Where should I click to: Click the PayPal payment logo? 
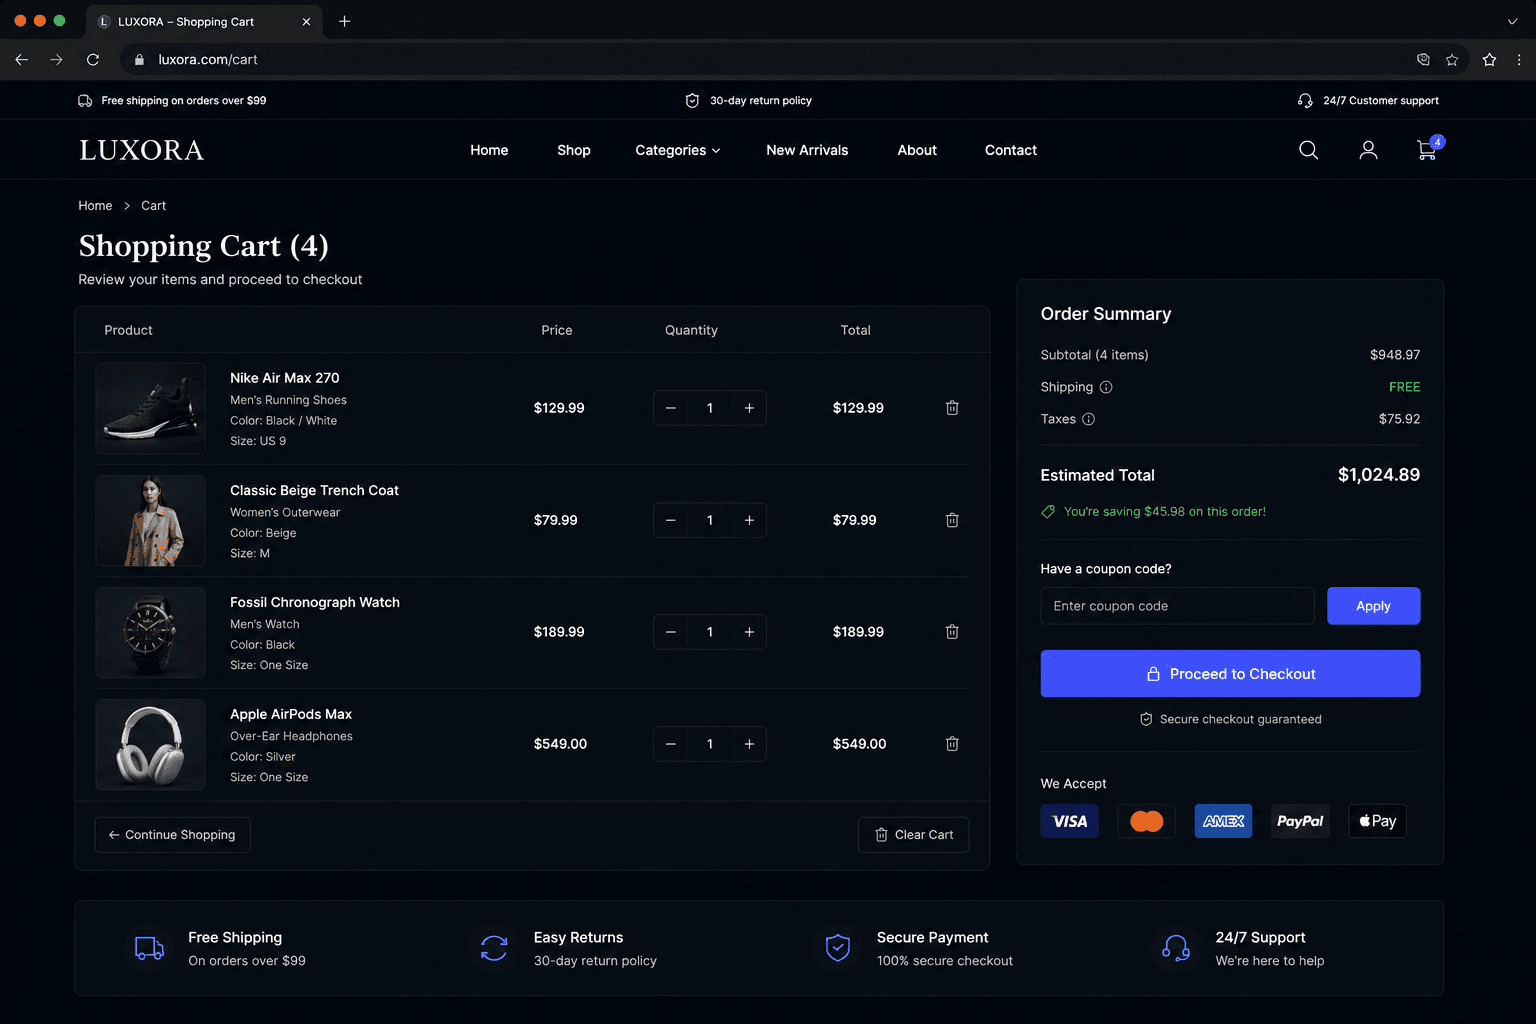click(1300, 821)
